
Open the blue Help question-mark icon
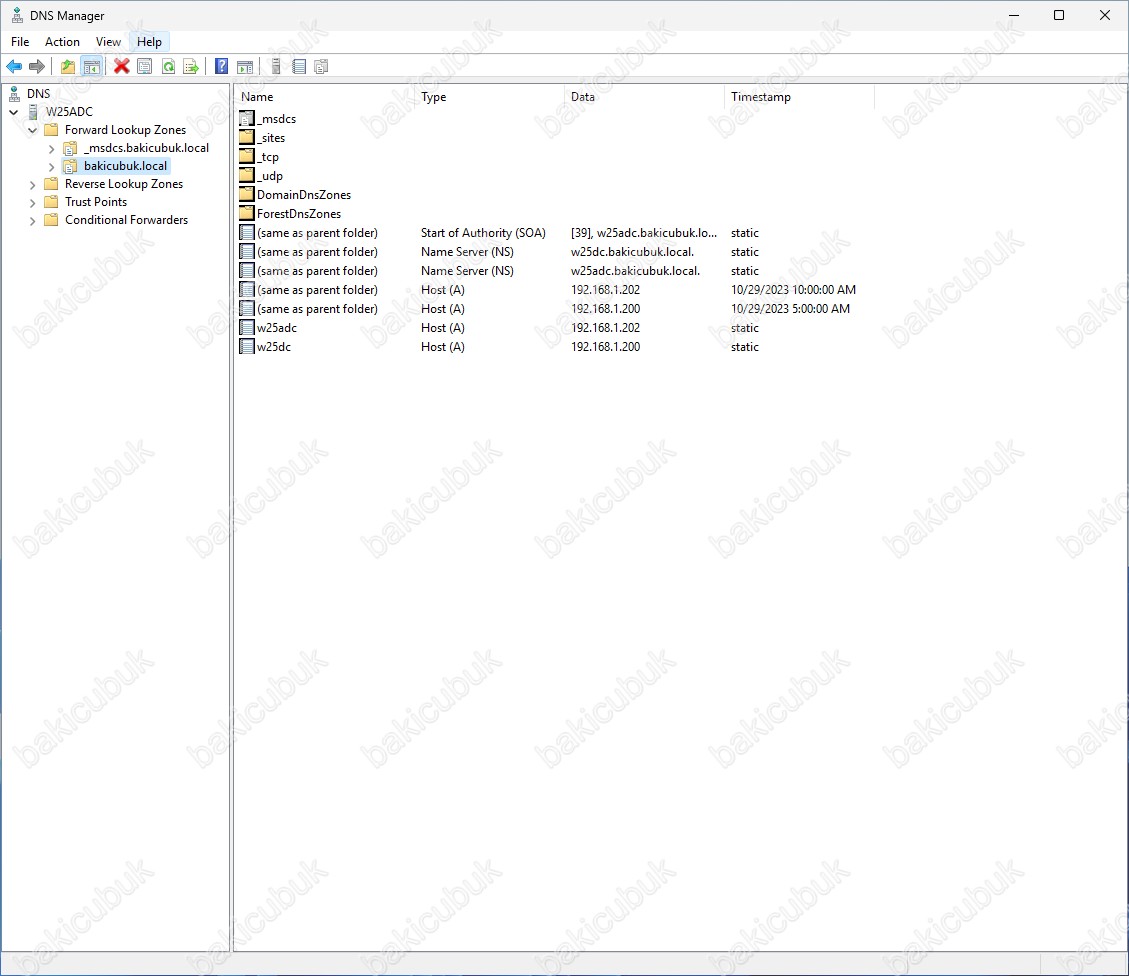[x=222, y=67]
